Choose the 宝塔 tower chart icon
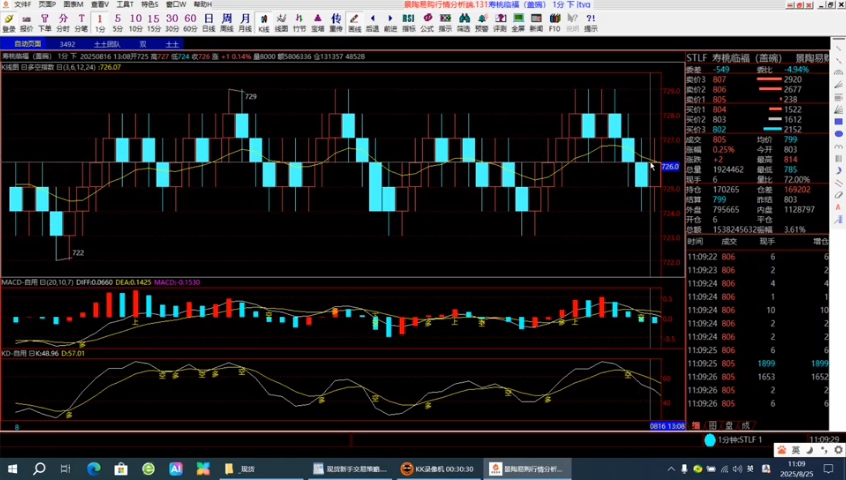The height and width of the screenshot is (480, 846). tap(318, 23)
